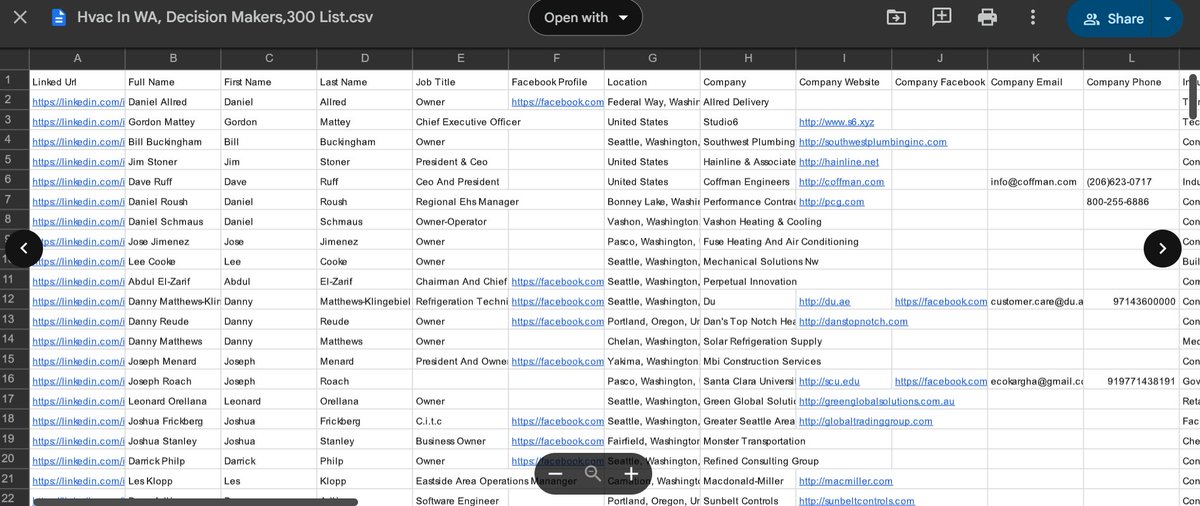1200x506 pixels.
Task: Open Daniel Allred's LinkedIn link
Action: coord(78,102)
